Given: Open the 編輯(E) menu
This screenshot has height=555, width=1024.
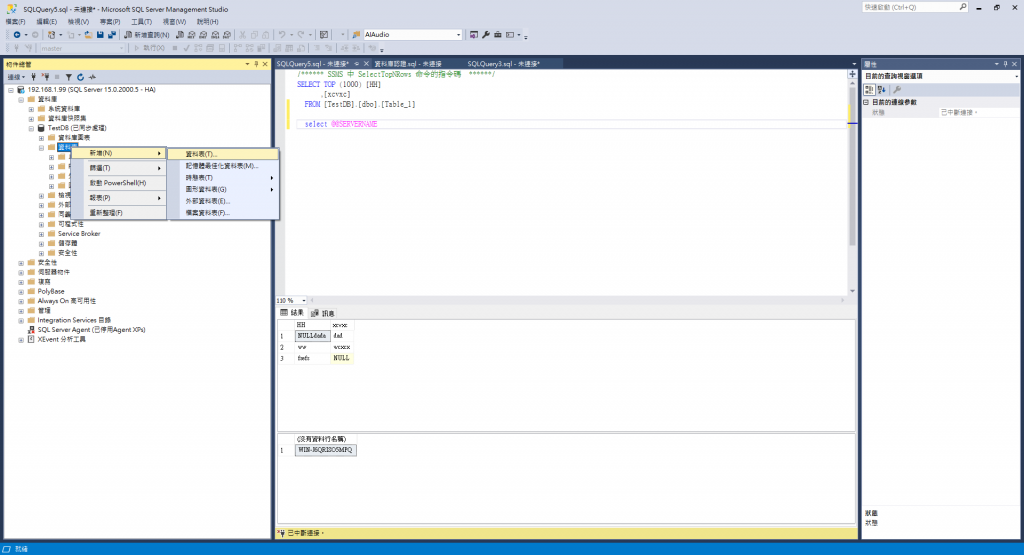Looking at the screenshot, I should [x=46, y=22].
